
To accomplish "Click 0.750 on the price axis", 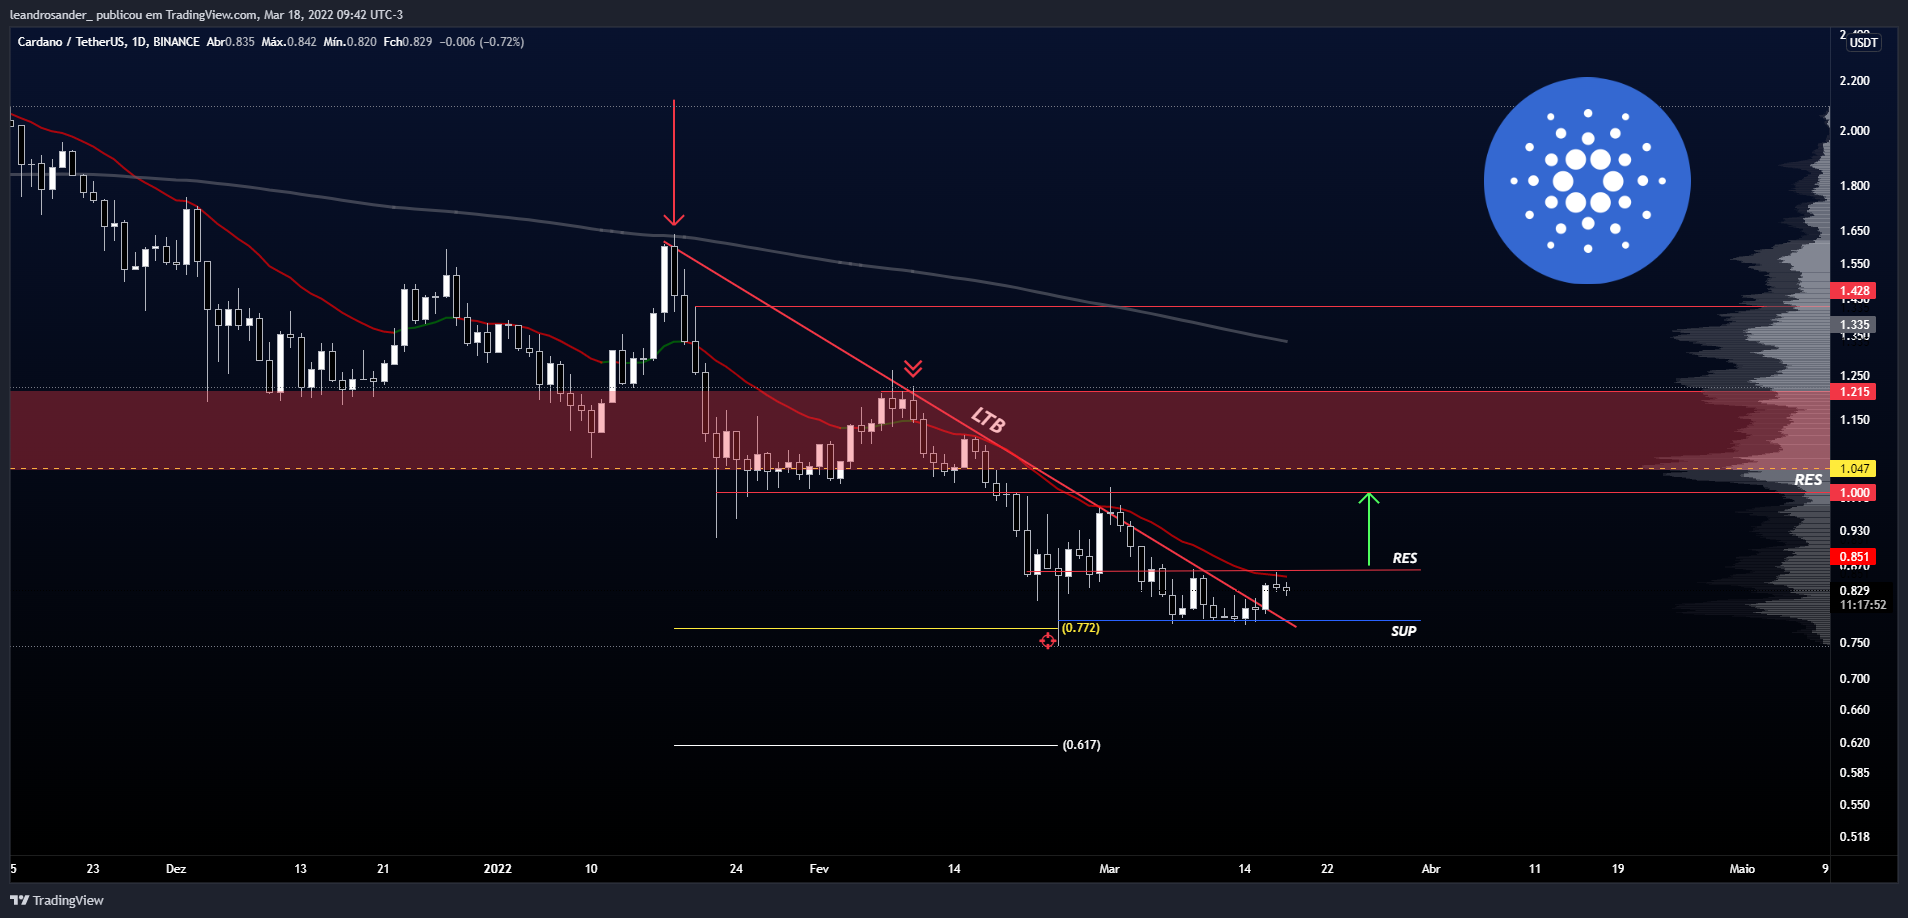I will tap(1854, 643).
